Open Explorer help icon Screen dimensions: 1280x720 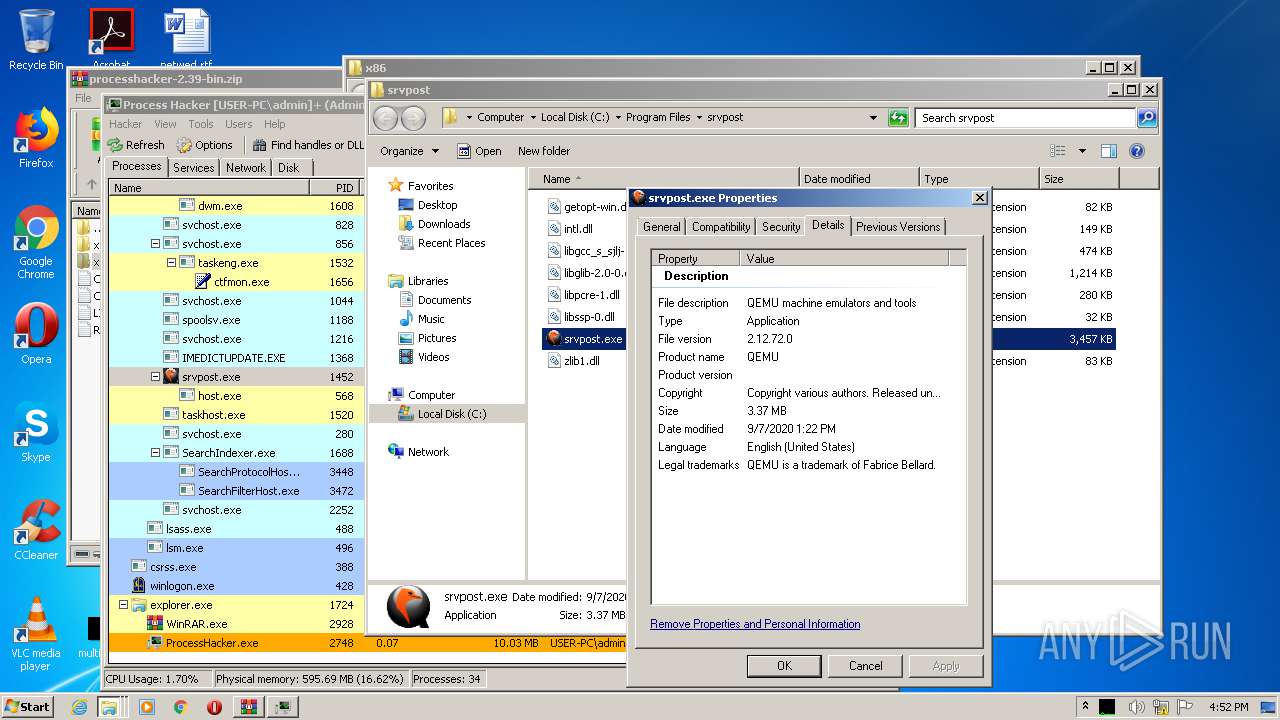pos(1136,151)
